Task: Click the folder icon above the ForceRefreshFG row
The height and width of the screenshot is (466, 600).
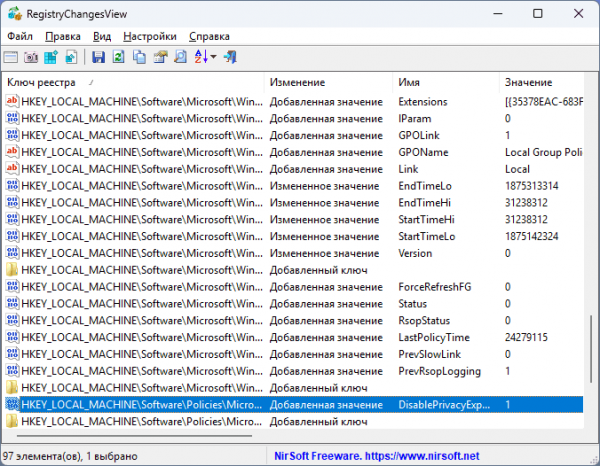Action: pos(12,270)
